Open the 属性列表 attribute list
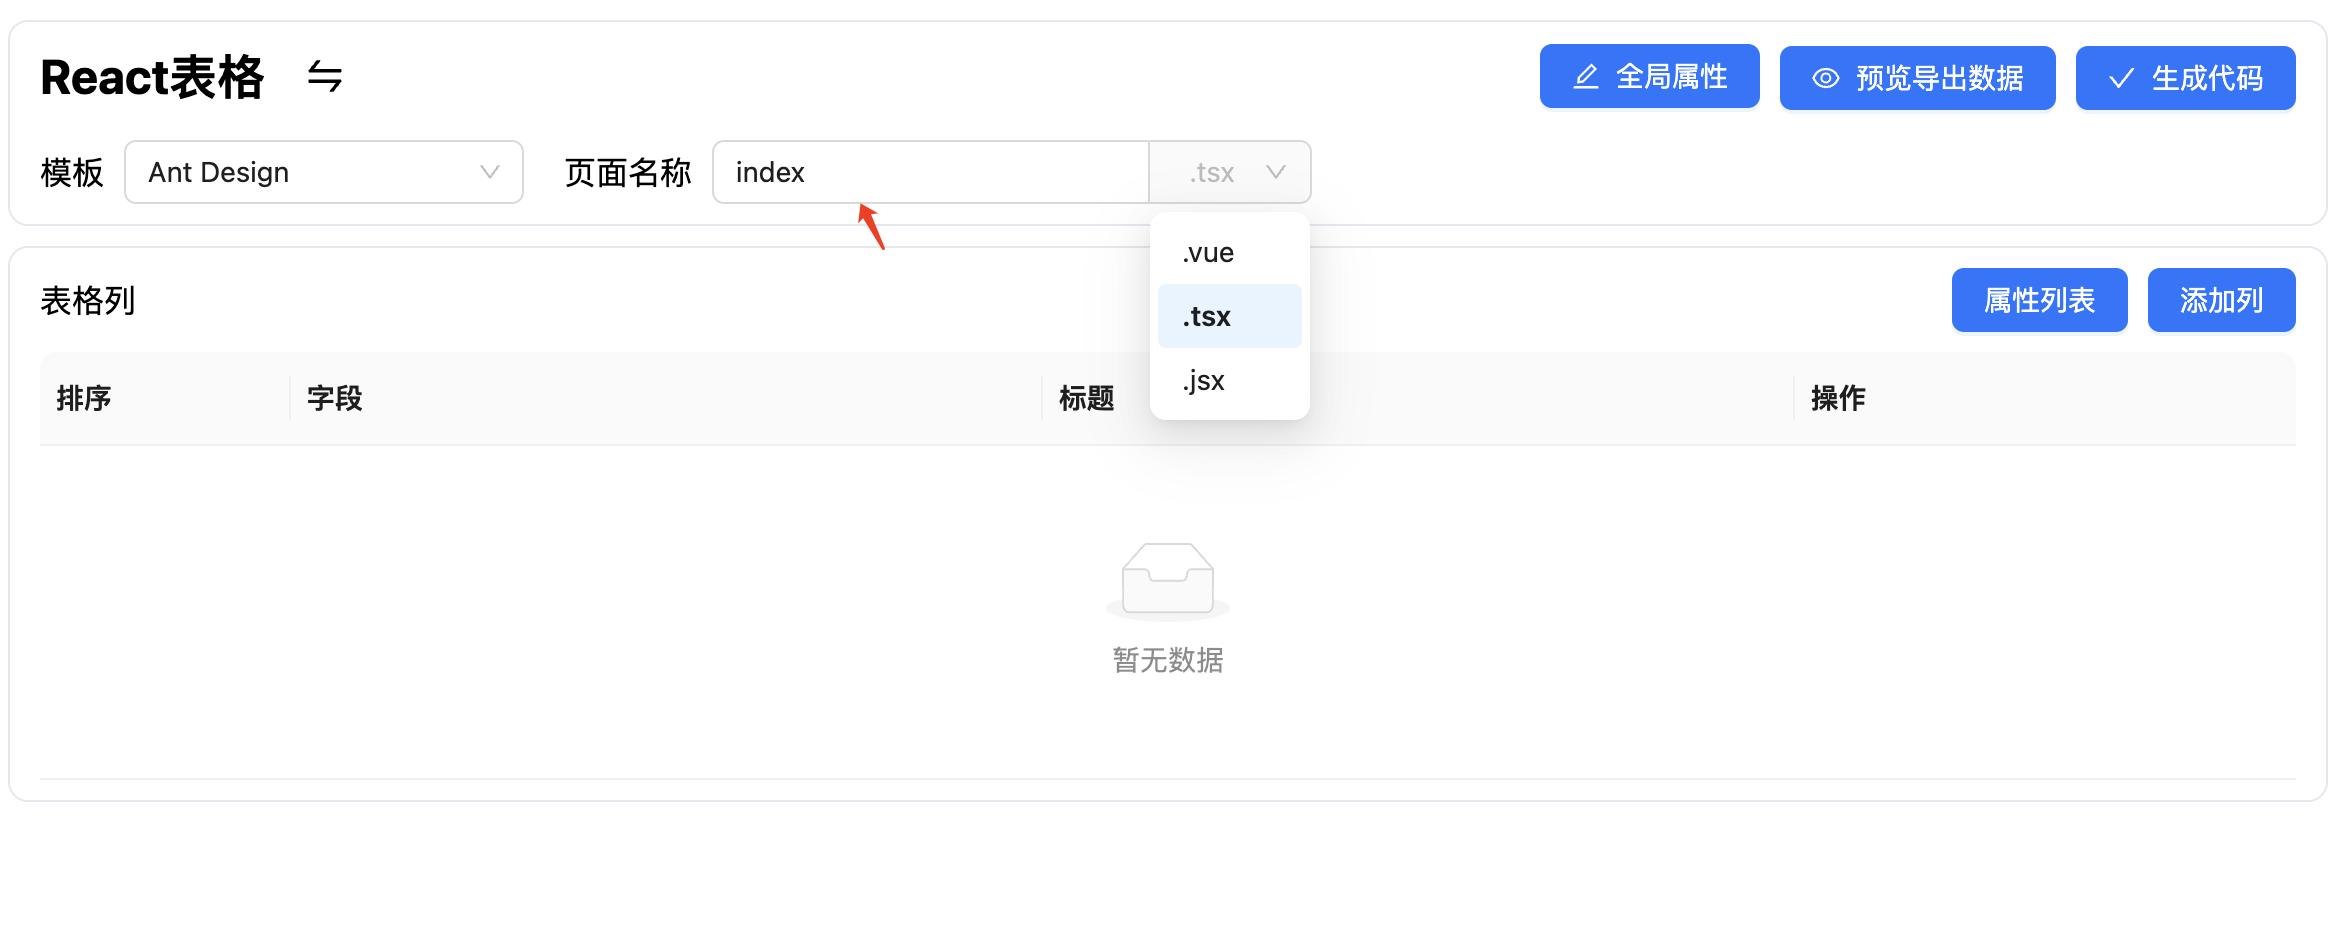 click(x=2038, y=299)
